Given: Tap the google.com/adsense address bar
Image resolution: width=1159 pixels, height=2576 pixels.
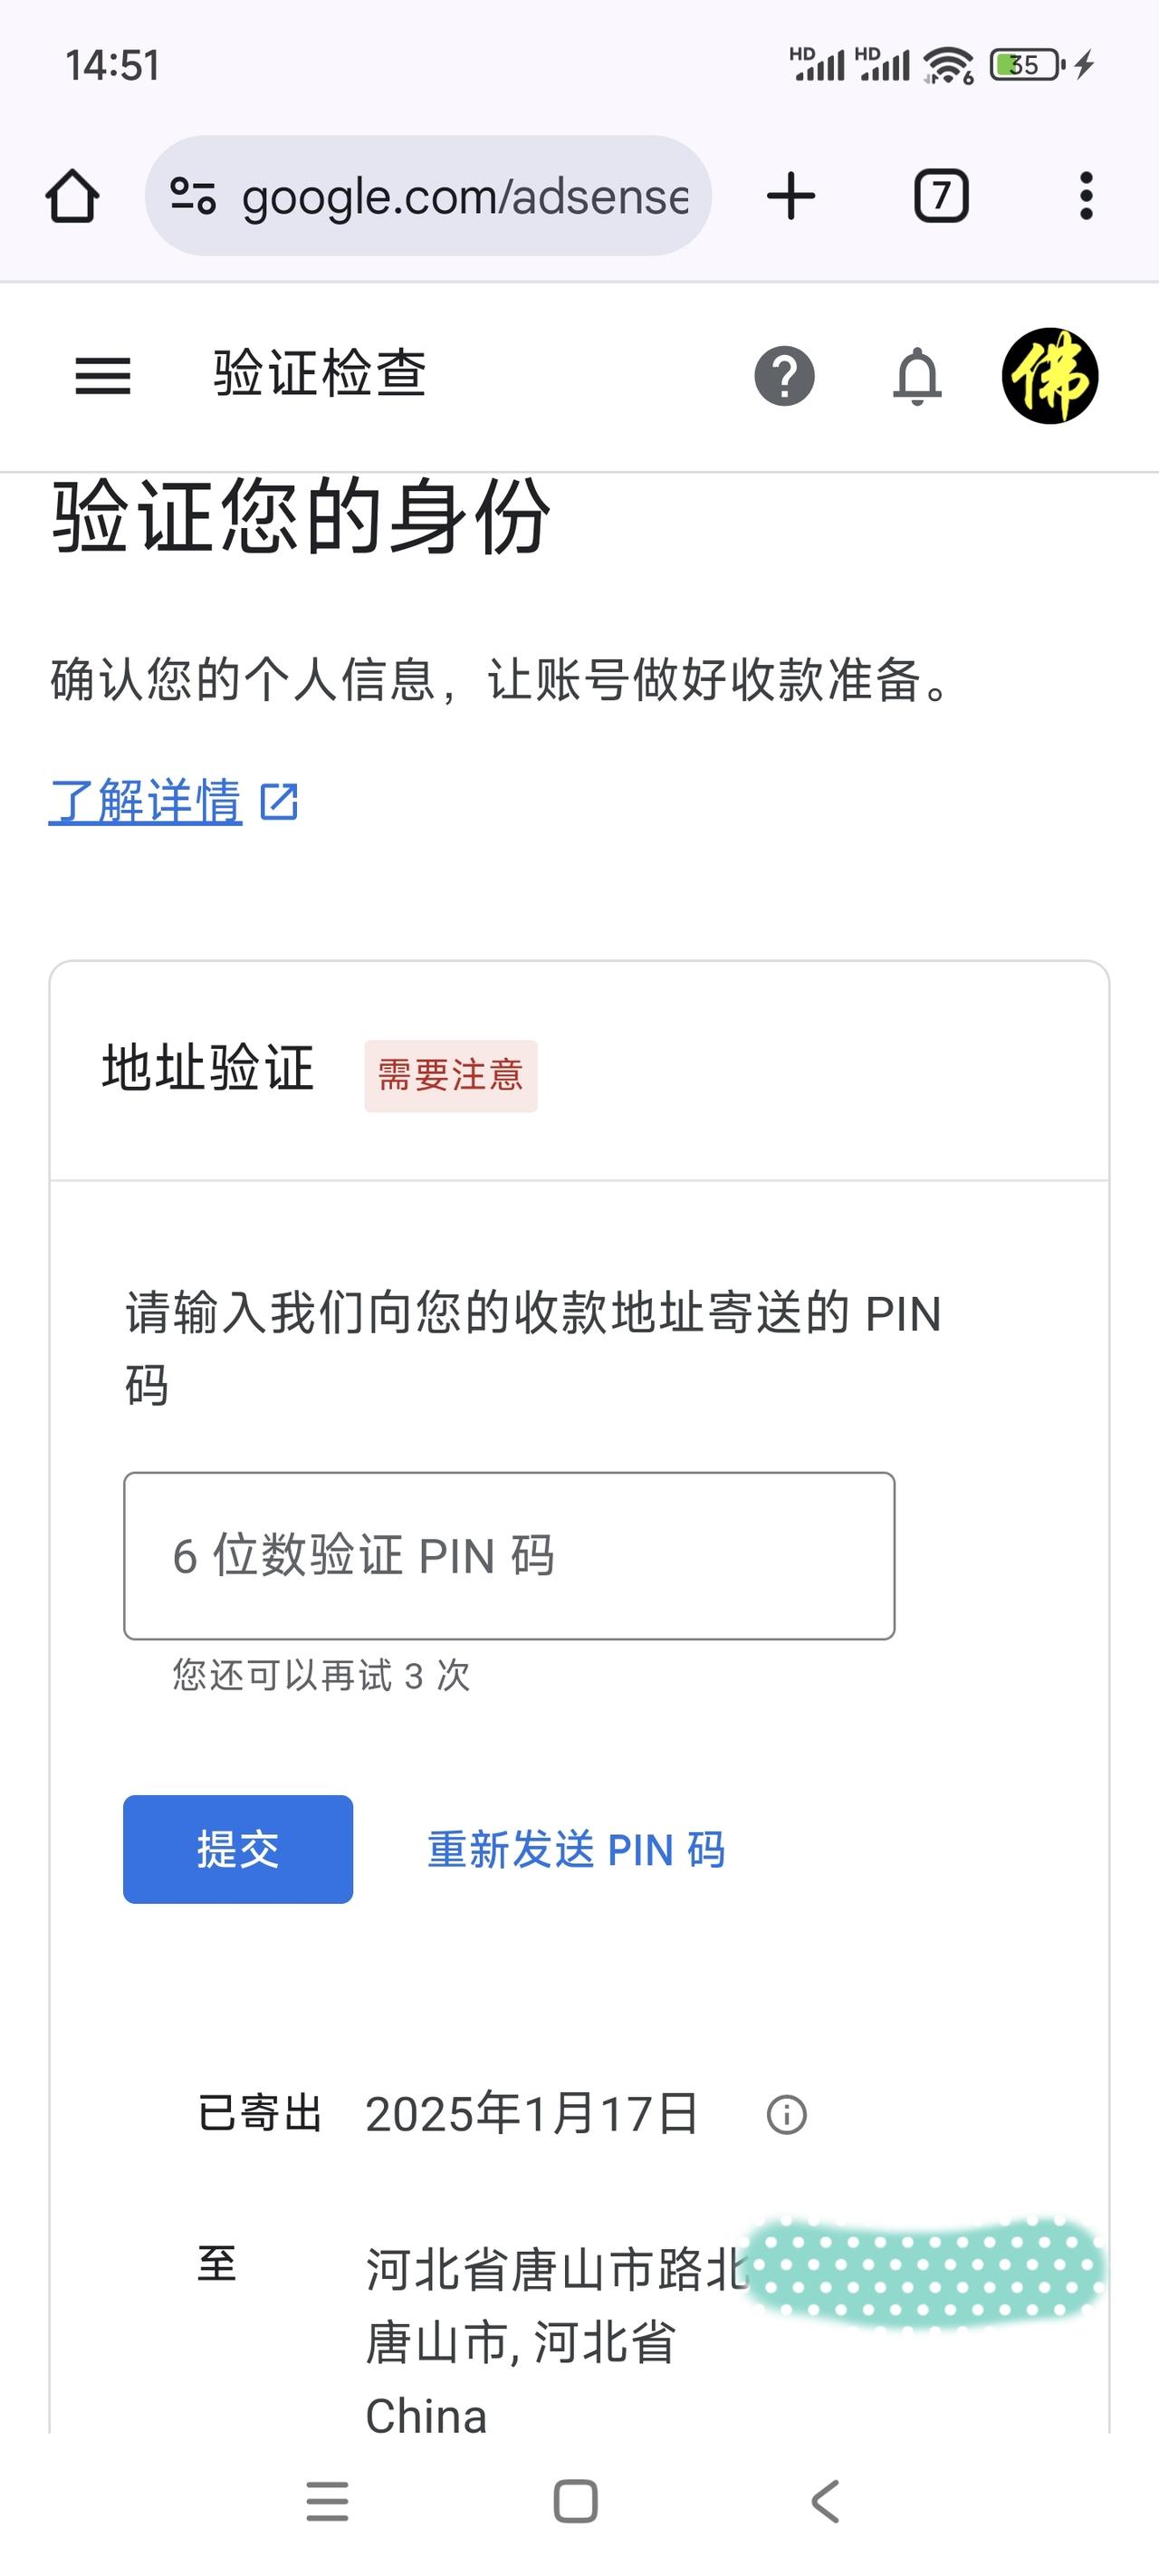Looking at the screenshot, I should pos(428,196).
